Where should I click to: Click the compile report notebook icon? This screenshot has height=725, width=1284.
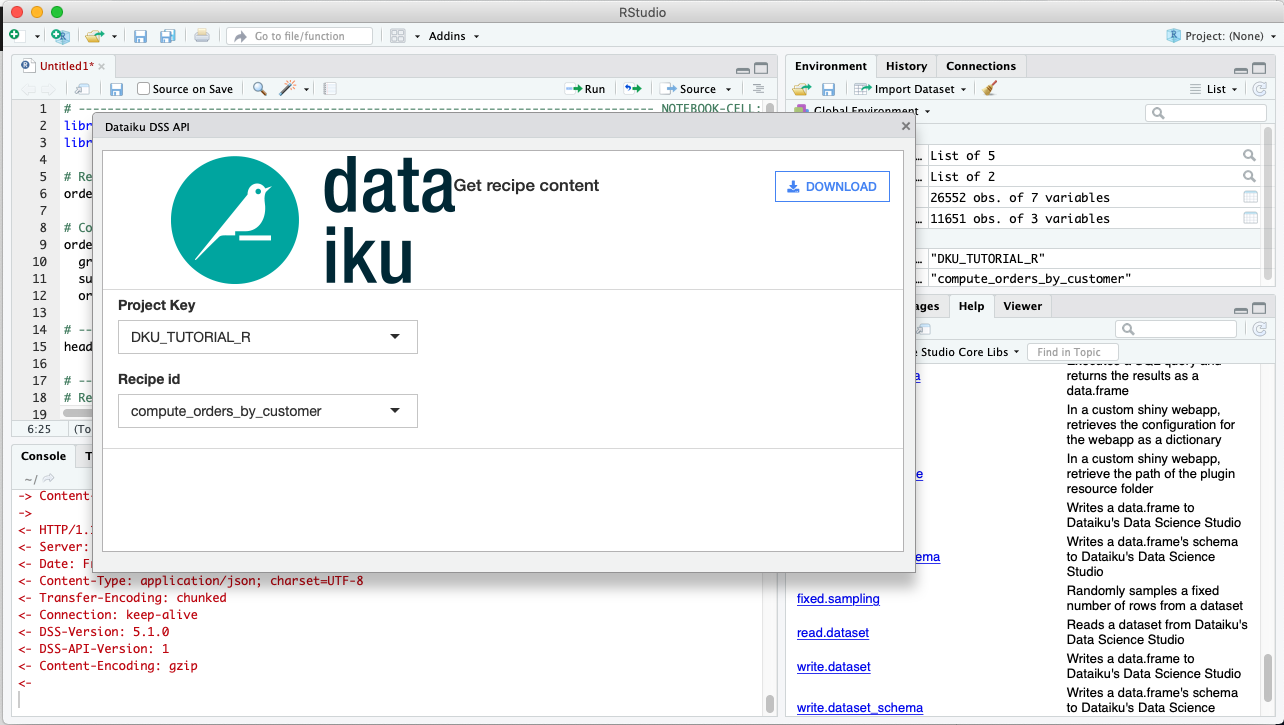click(x=330, y=89)
